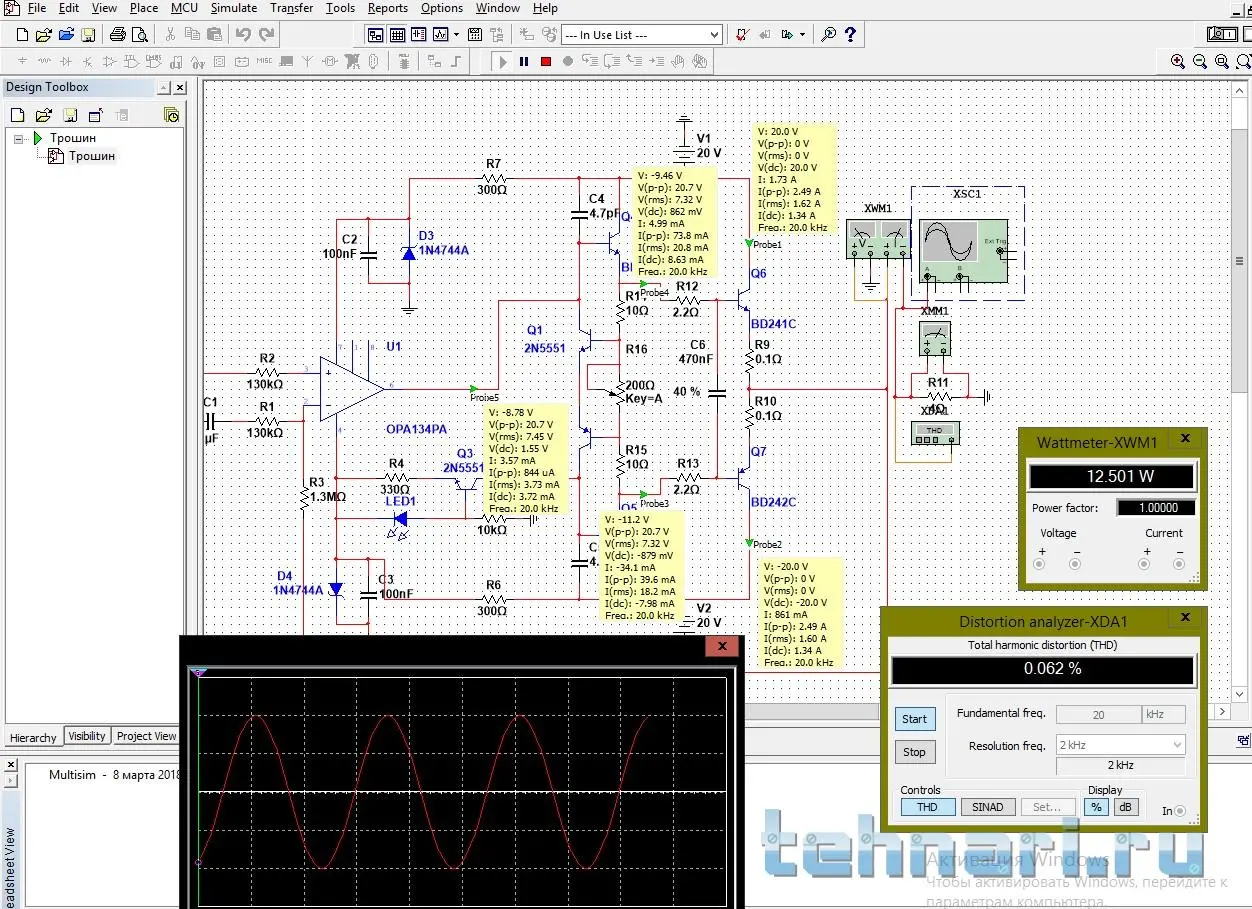Open the Grapher toolbar icon
The width and height of the screenshot is (1252, 909).
click(x=441, y=35)
